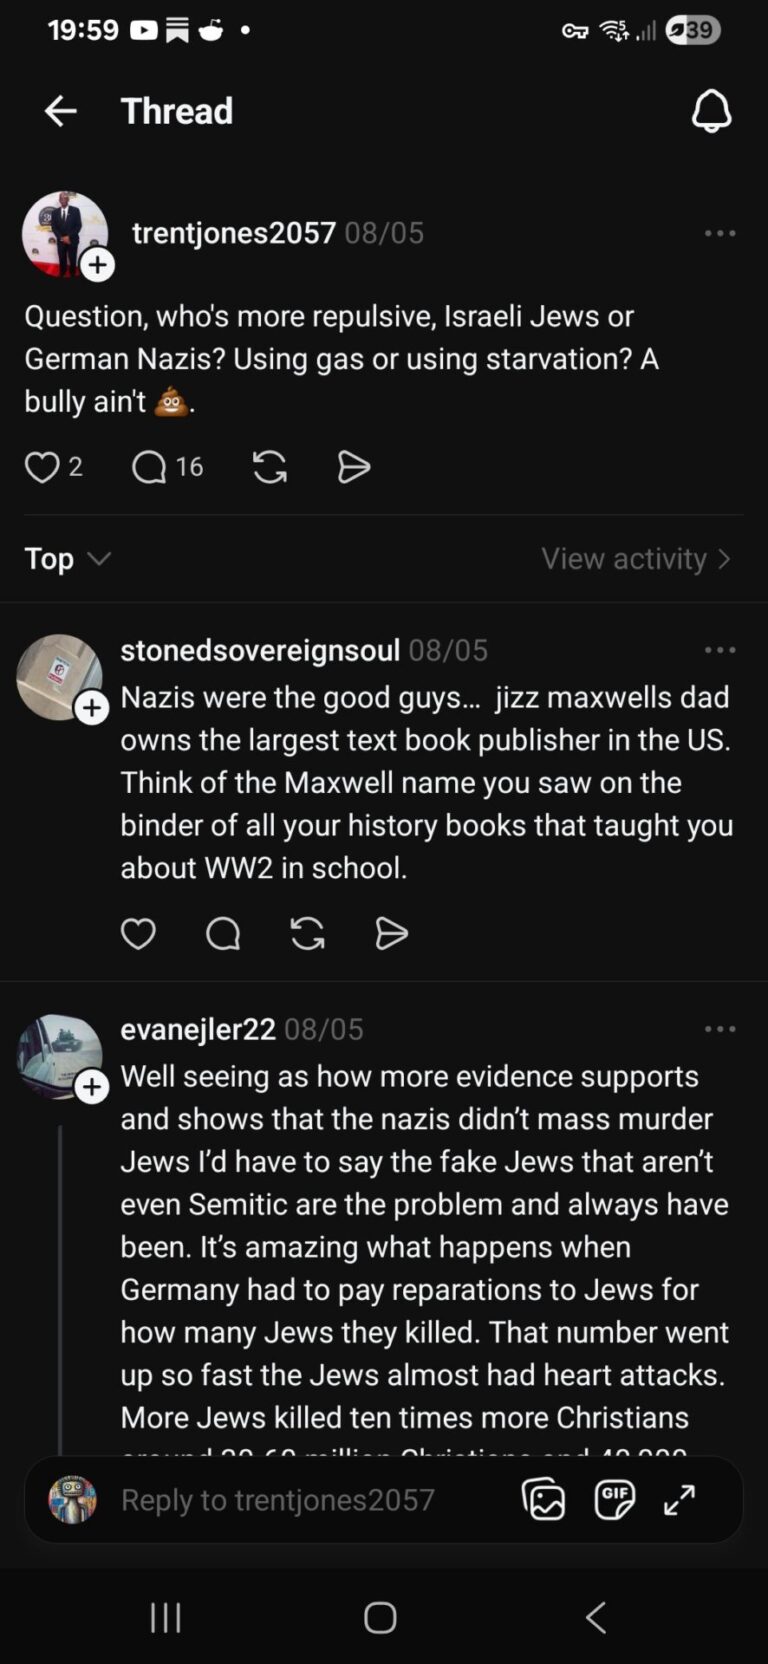The image size is (768, 1664).
Task: Share trentjones2057's post via send icon
Action: (354, 467)
